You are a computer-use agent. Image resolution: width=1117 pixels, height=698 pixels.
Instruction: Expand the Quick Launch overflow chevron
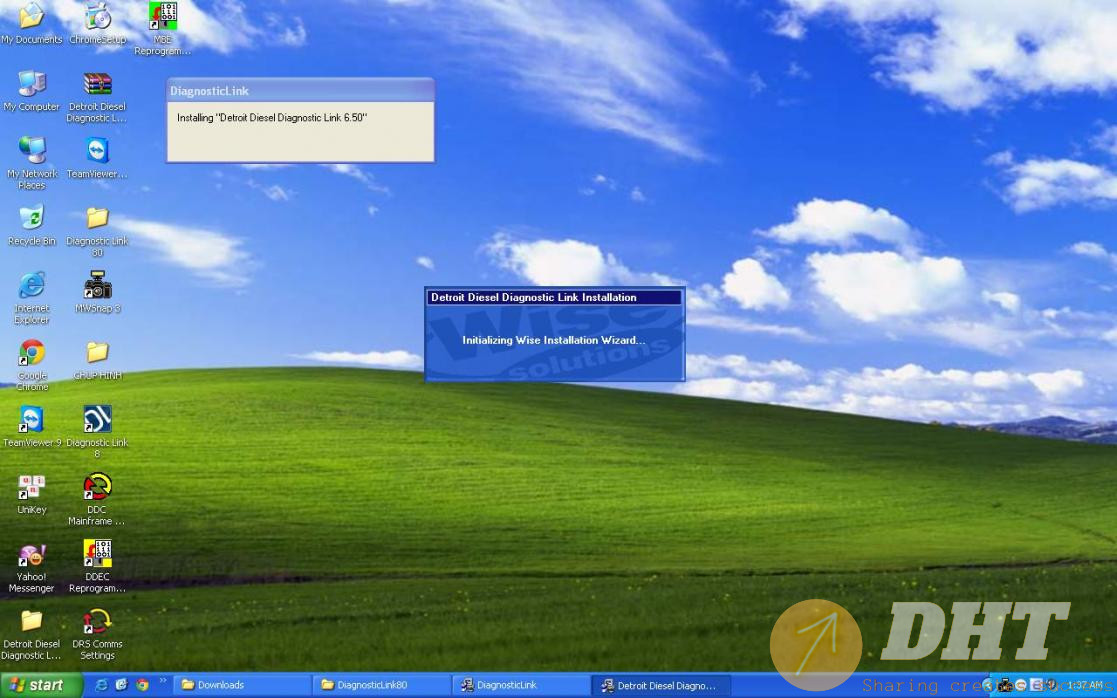tap(163, 681)
